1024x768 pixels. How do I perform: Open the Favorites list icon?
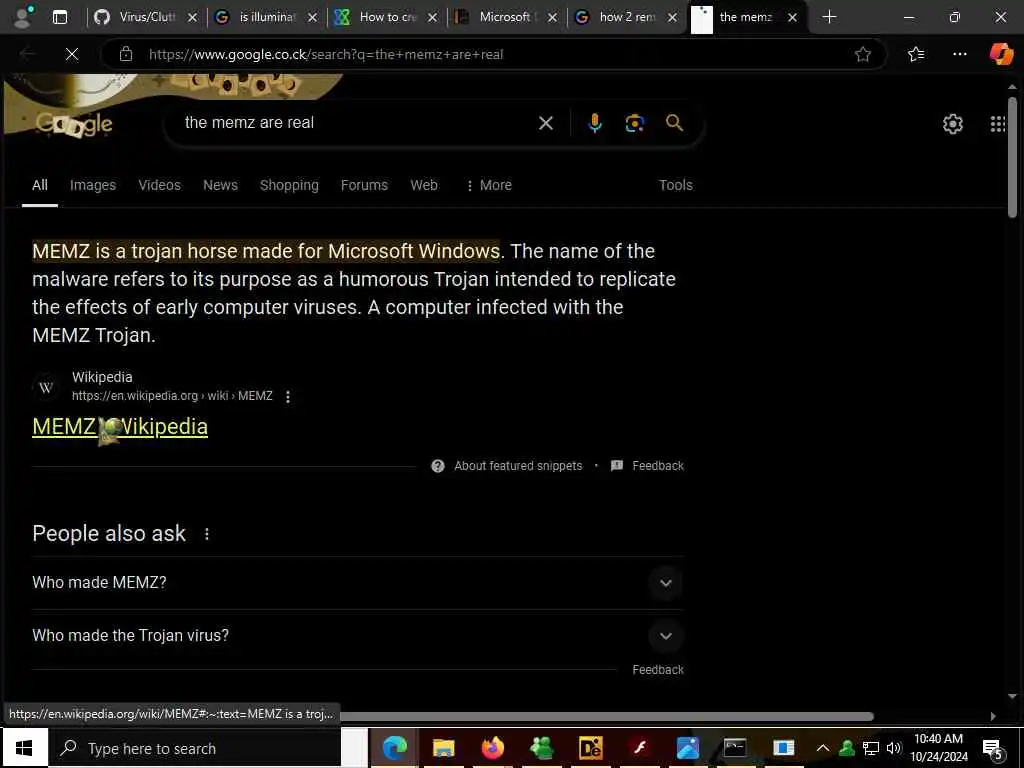click(916, 54)
